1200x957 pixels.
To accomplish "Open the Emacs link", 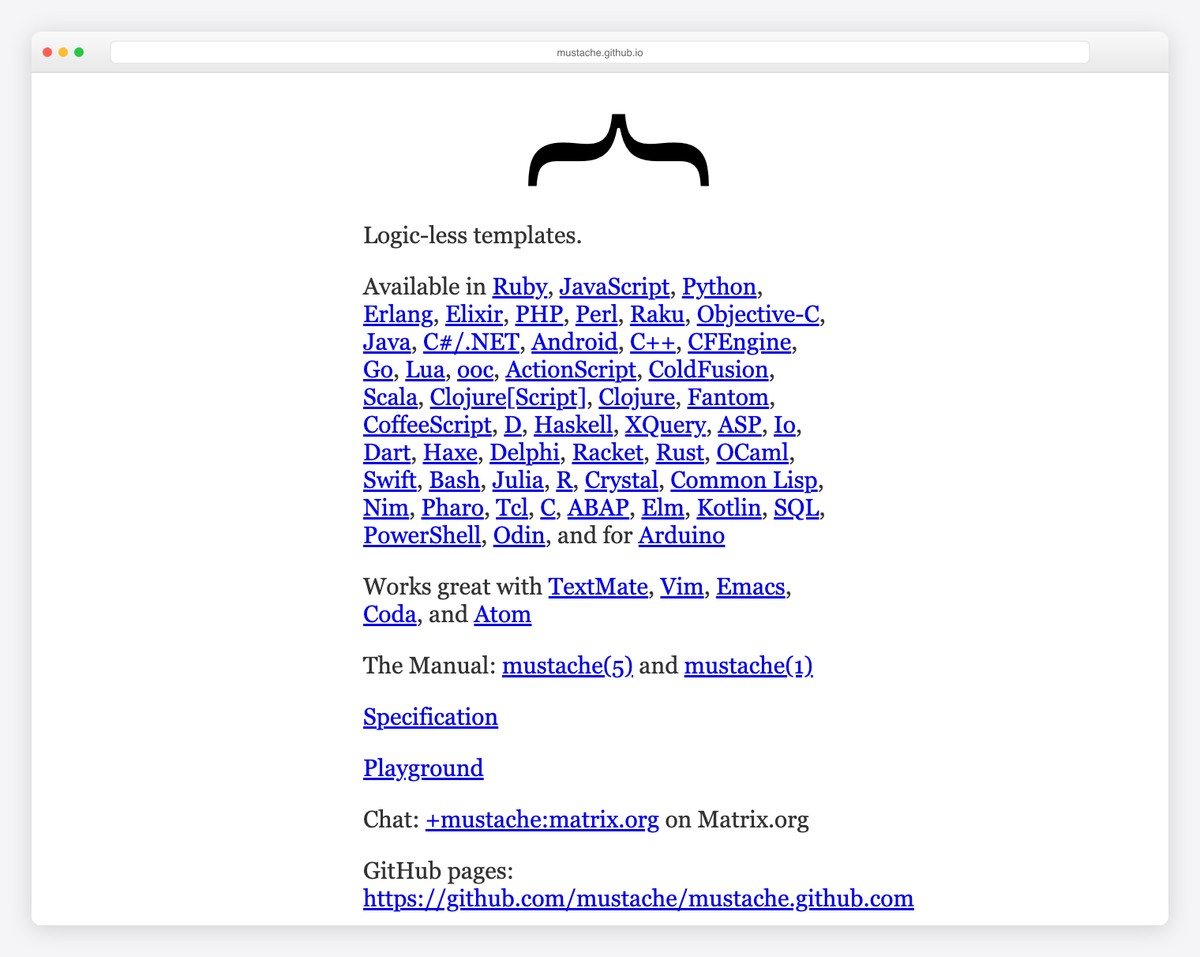I will click(750, 587).
